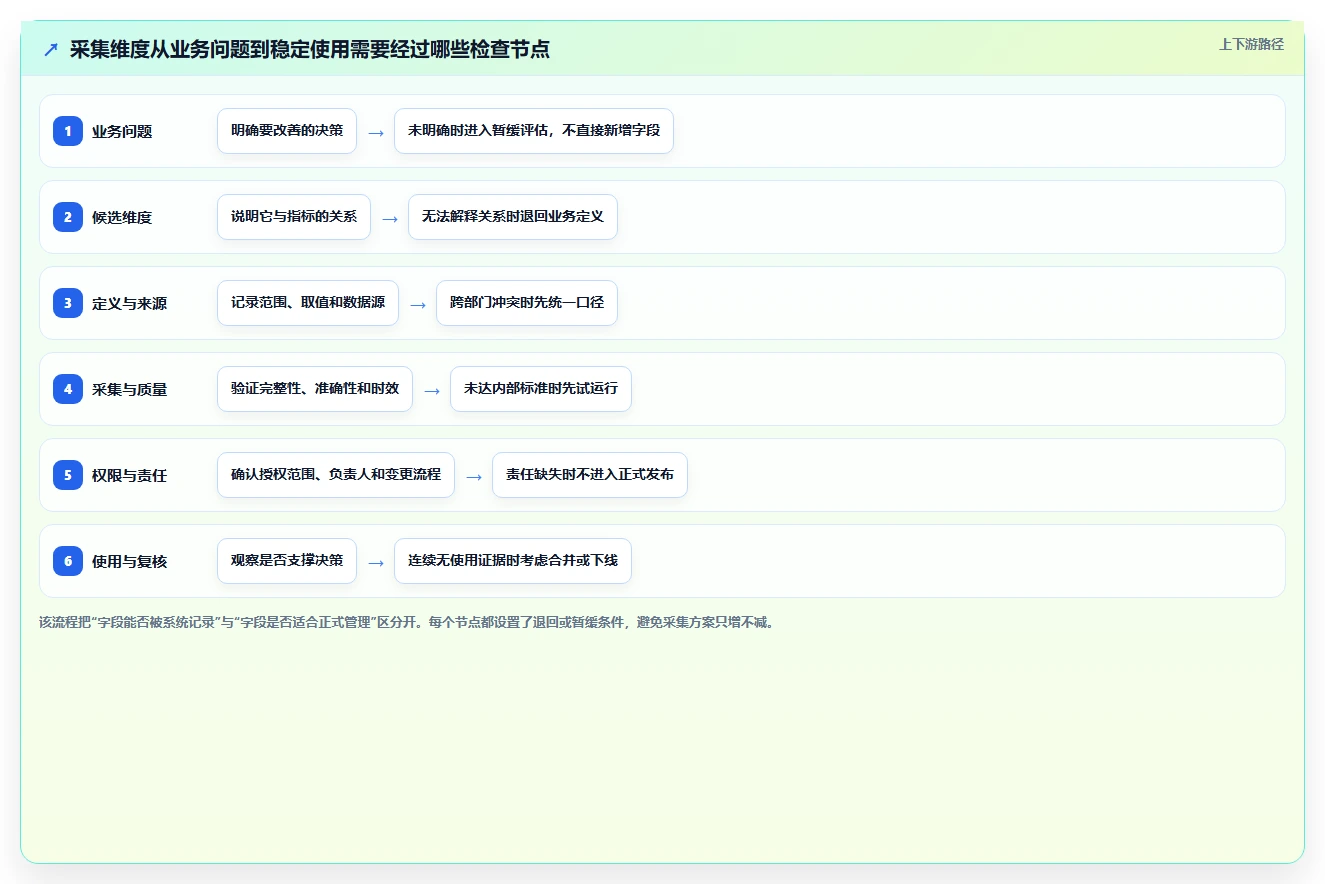1325x884 pixels.
Task: Select the 采集与质量 step label
Action: pyautogui.click(x=129, y=389)
